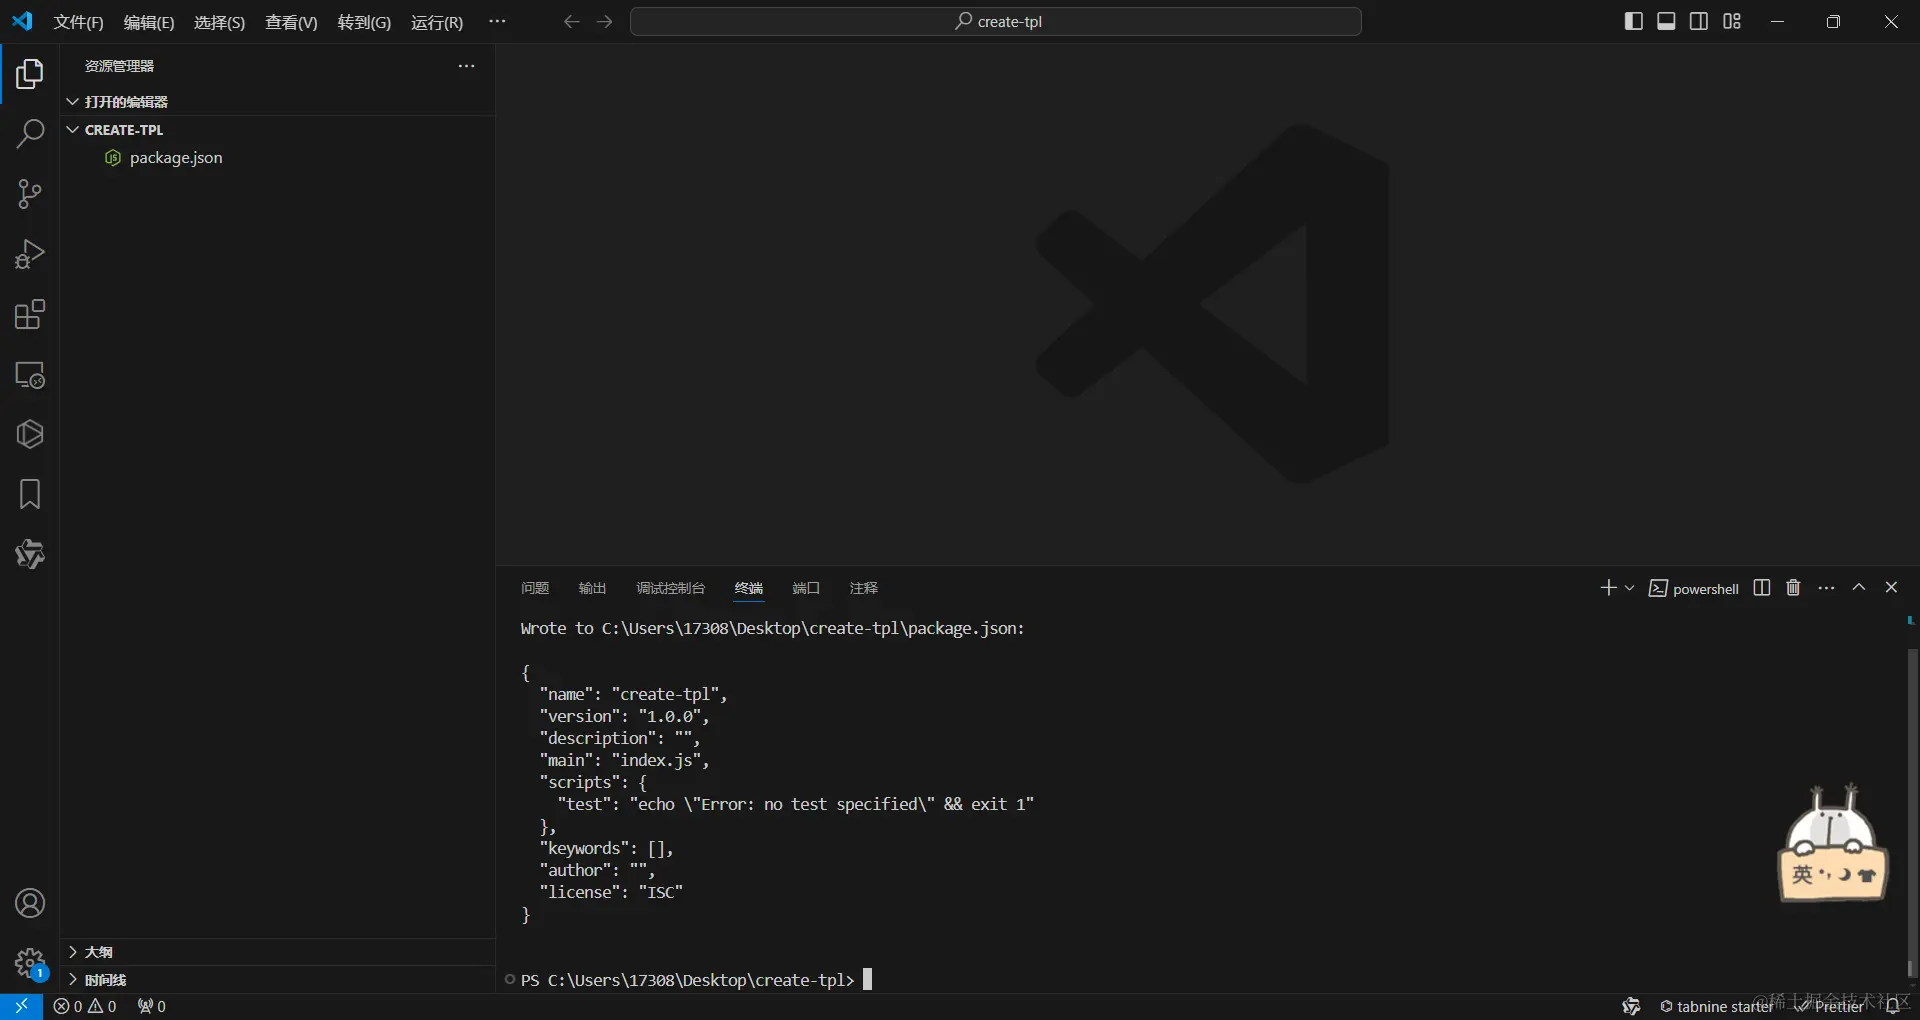Go back using the left arrow

click(x=571, y=21)
